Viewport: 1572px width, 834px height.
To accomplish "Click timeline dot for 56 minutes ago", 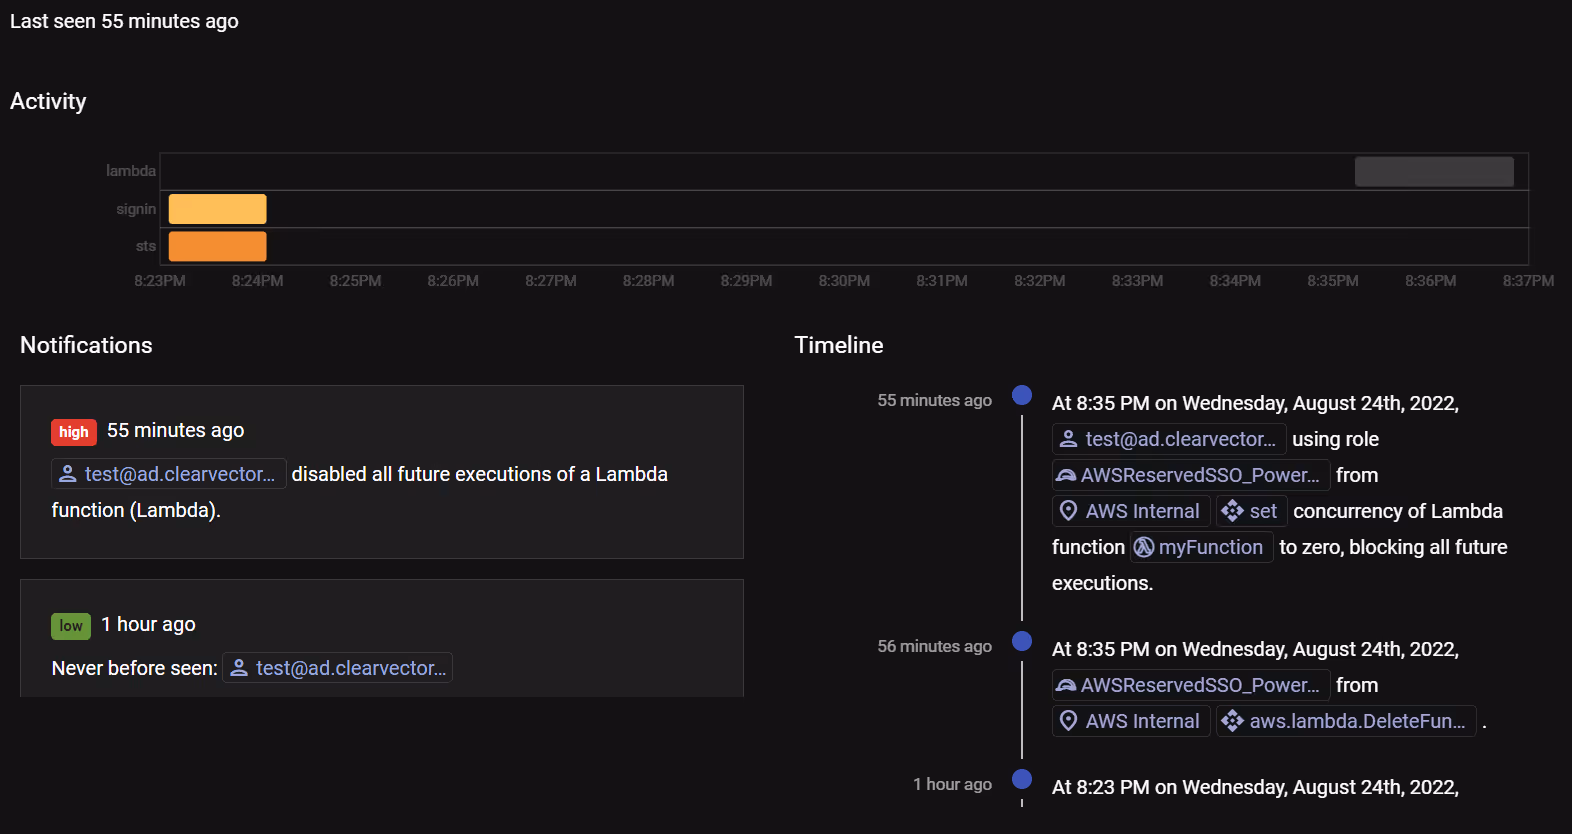I will 1022,641.
